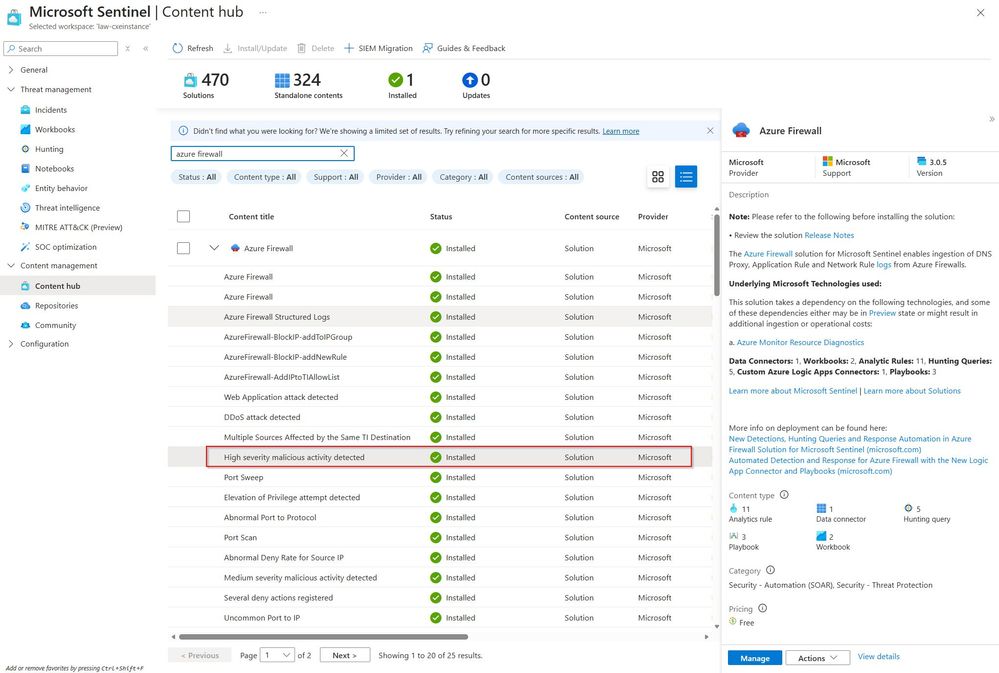Open the Category filter
999x673 pixels.
(463, 177)
